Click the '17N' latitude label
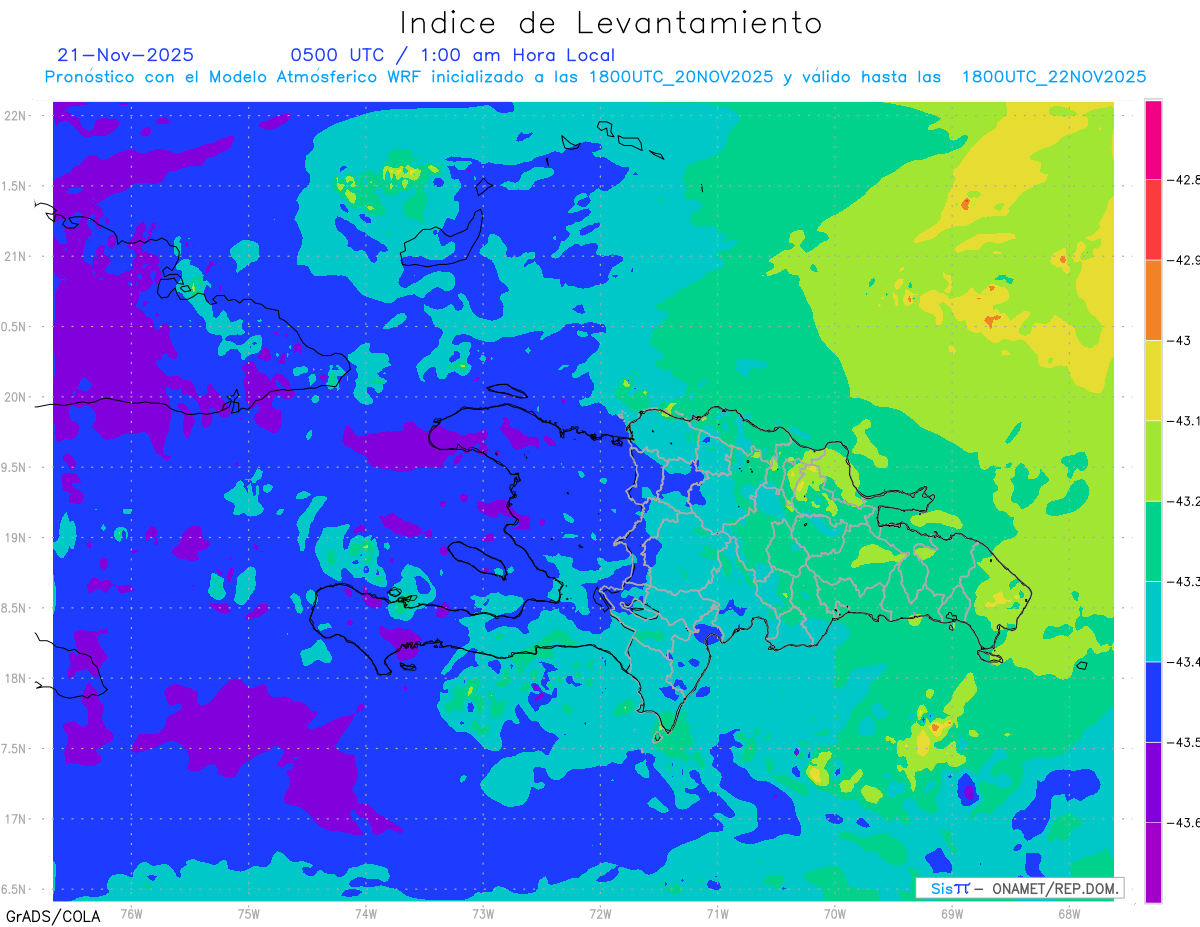 point(17,819)
